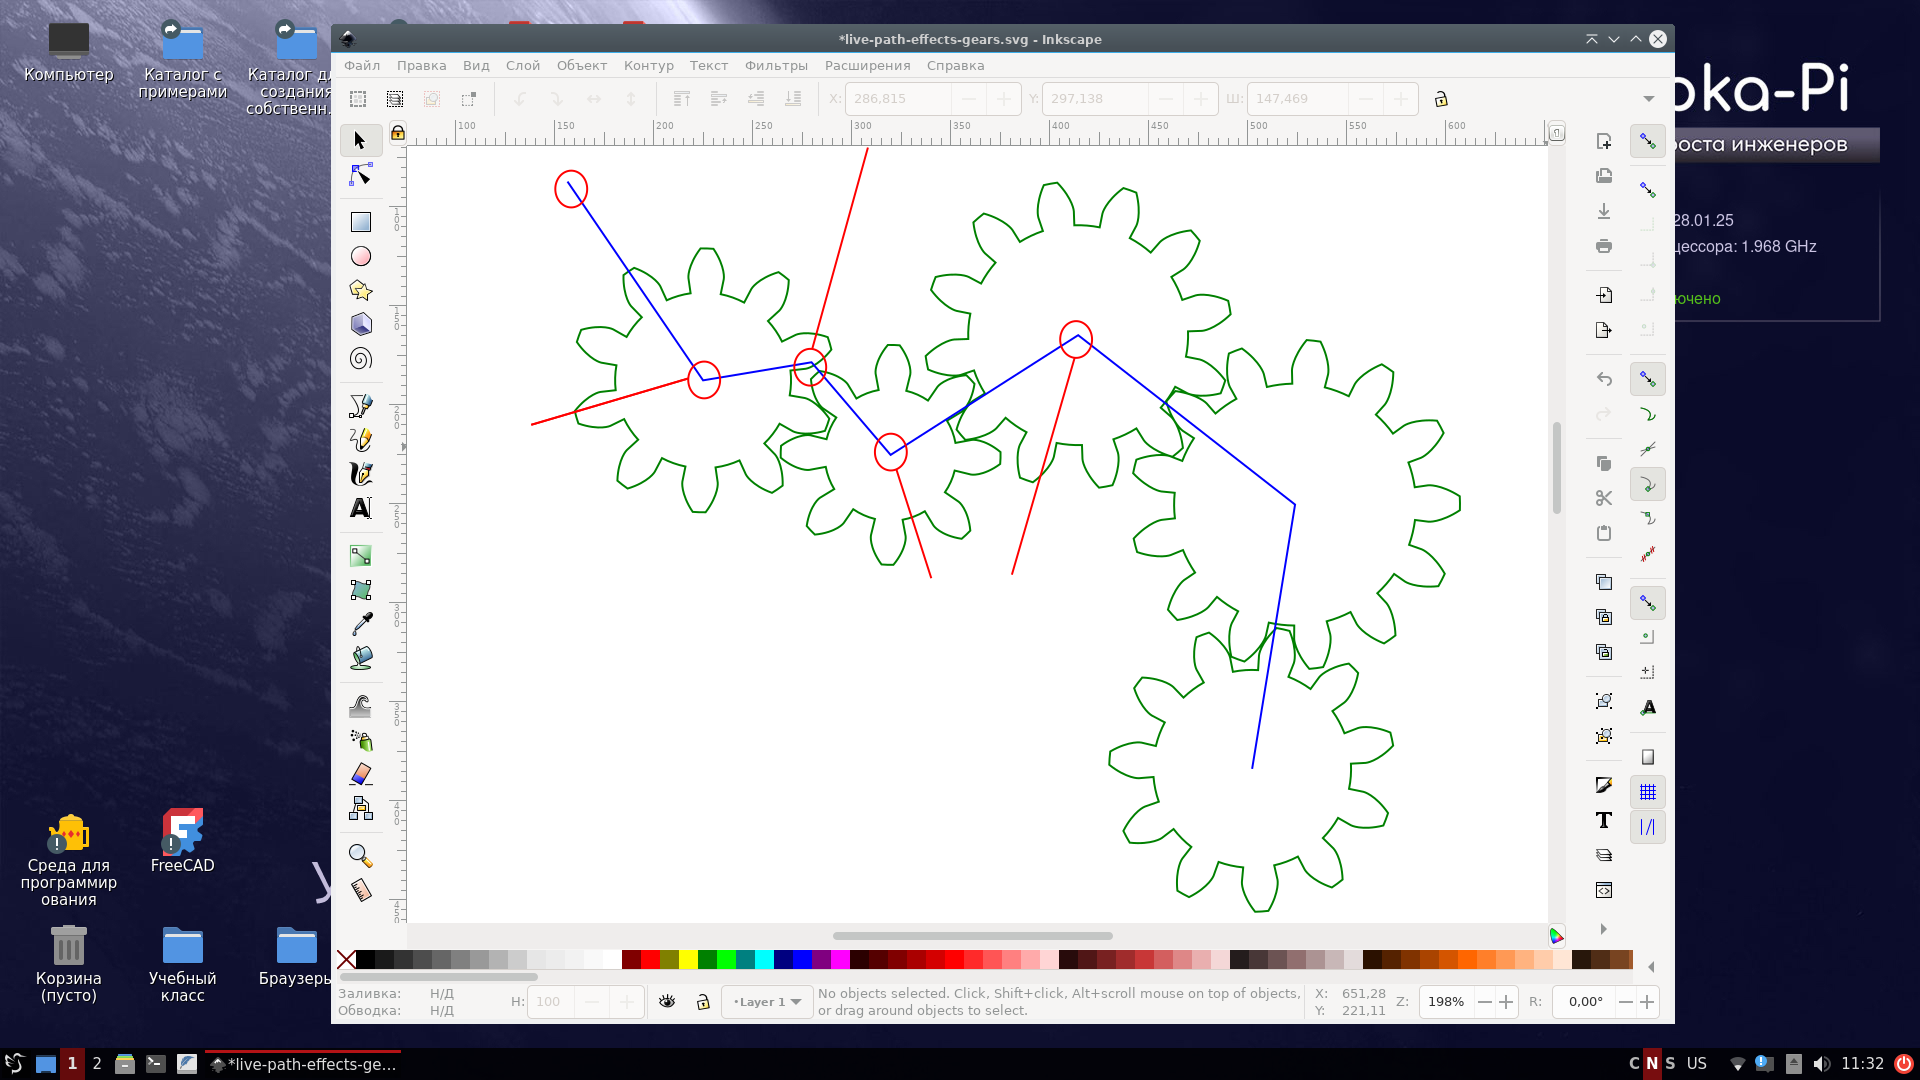Open the Фильтры menu
This screenshot has height=1080, width=1920.
point(776,65)
